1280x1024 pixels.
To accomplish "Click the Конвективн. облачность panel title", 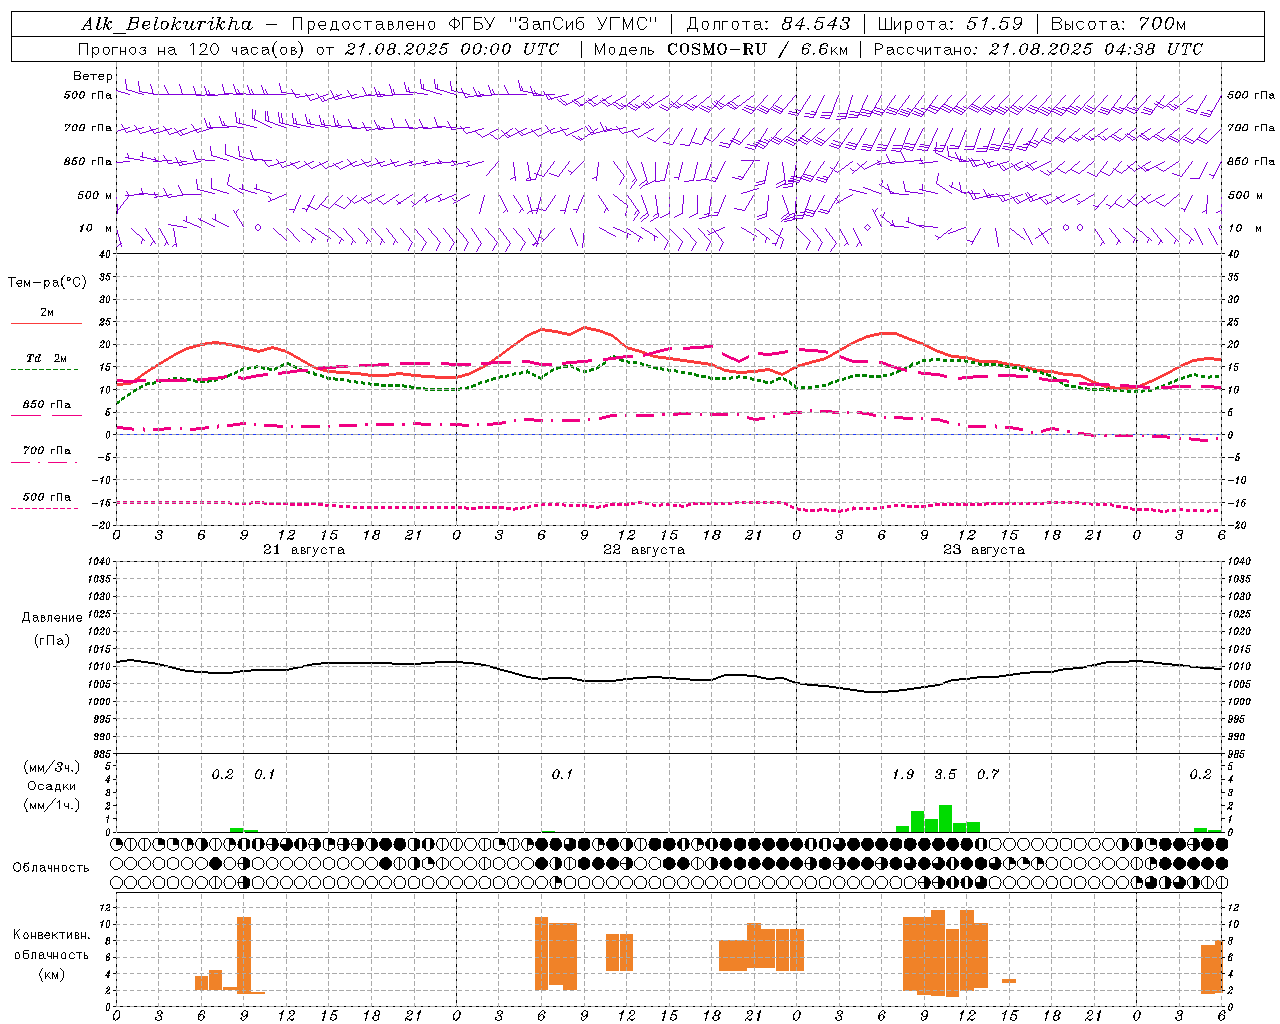I will pos(52,945).
